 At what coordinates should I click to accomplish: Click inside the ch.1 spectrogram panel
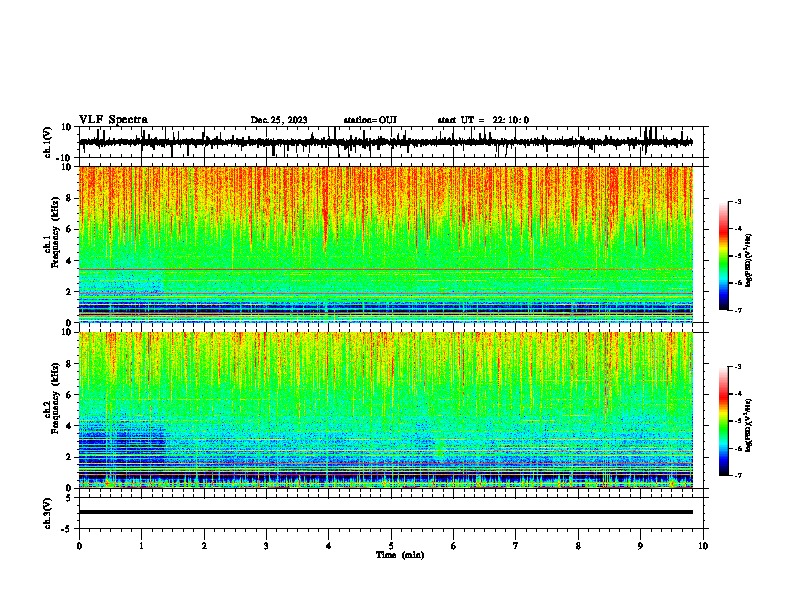[x=386, y=244]
